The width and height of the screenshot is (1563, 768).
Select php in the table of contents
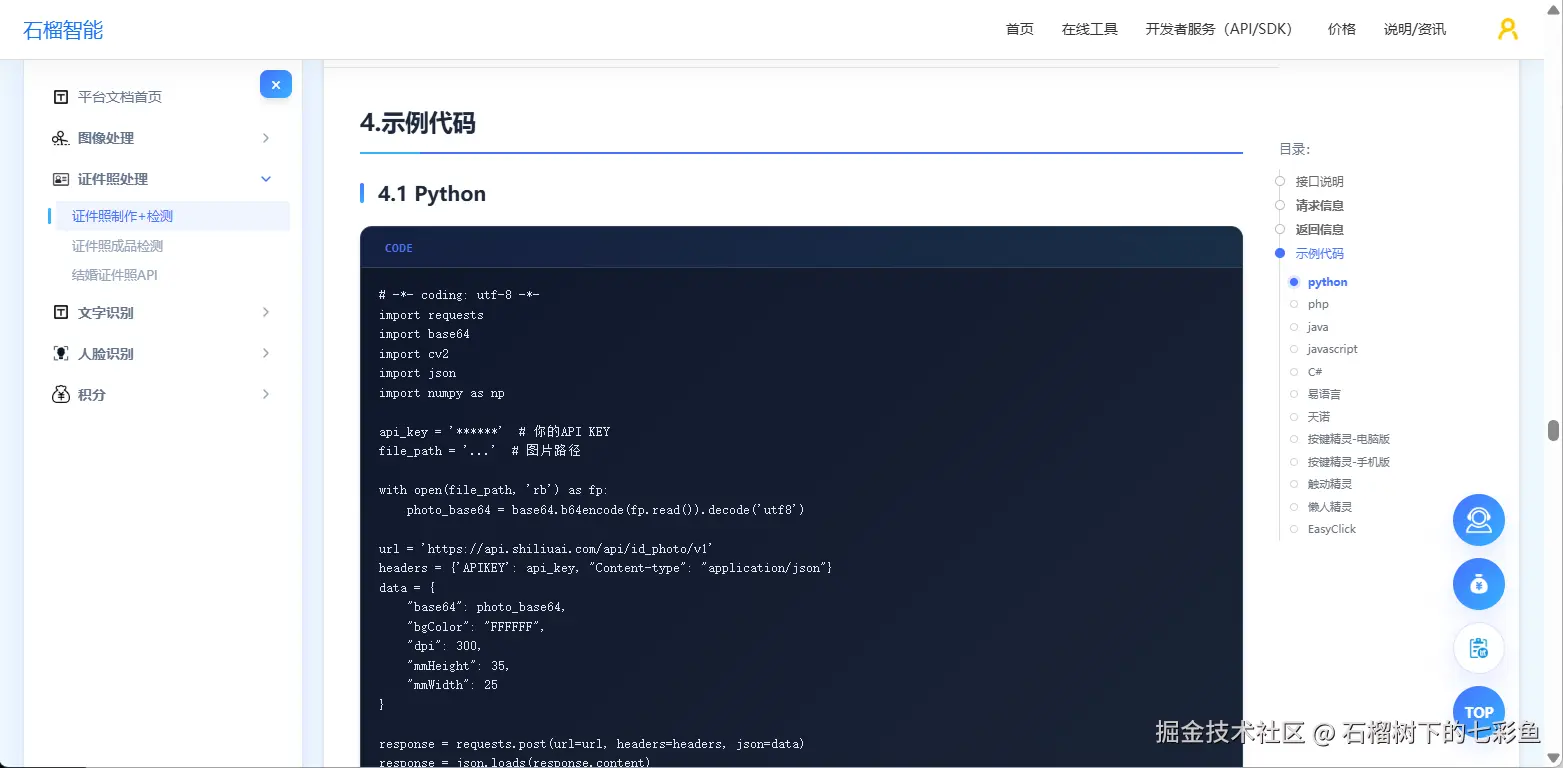tap(1318, 304)
